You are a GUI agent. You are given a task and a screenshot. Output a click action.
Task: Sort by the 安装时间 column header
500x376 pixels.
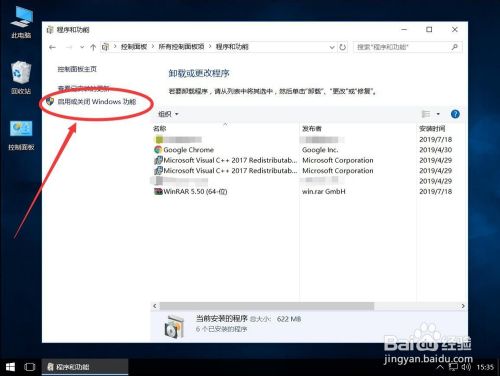click(x=432, y=129)
